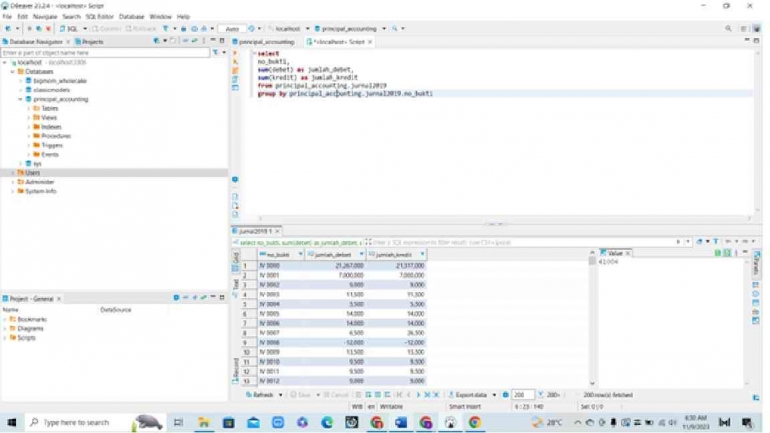Expand the sys database node
Viewport: 770px width, 433px height.
[x=21, y=163]
